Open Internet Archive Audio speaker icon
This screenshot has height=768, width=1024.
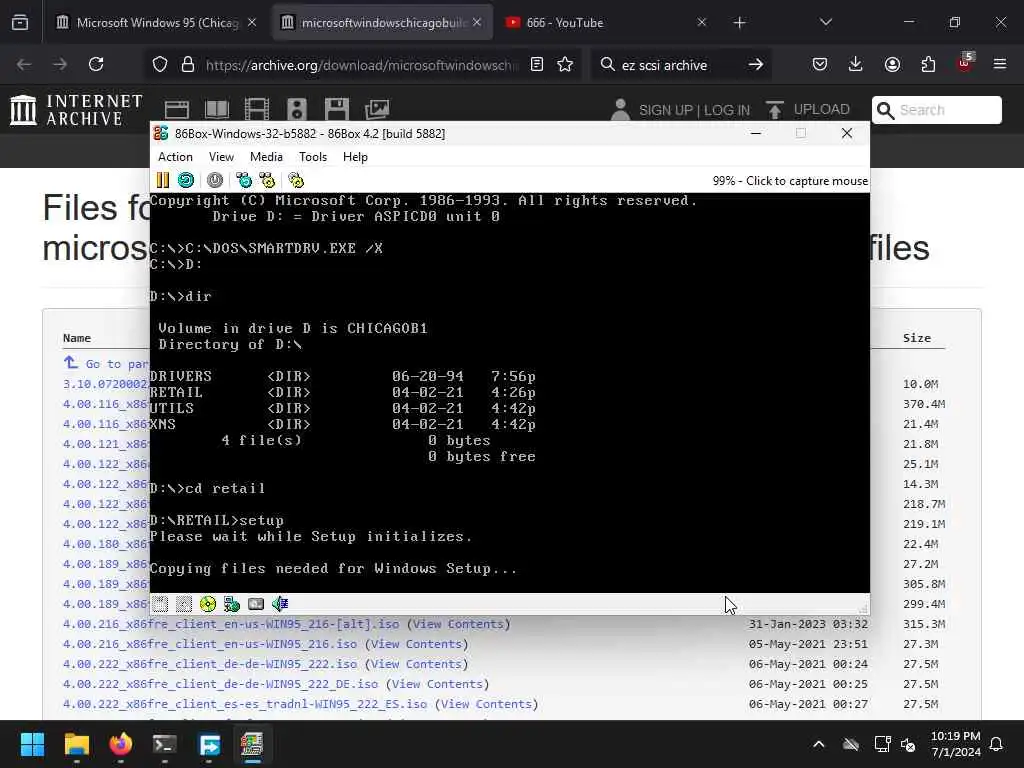click(x=296, y=110)
